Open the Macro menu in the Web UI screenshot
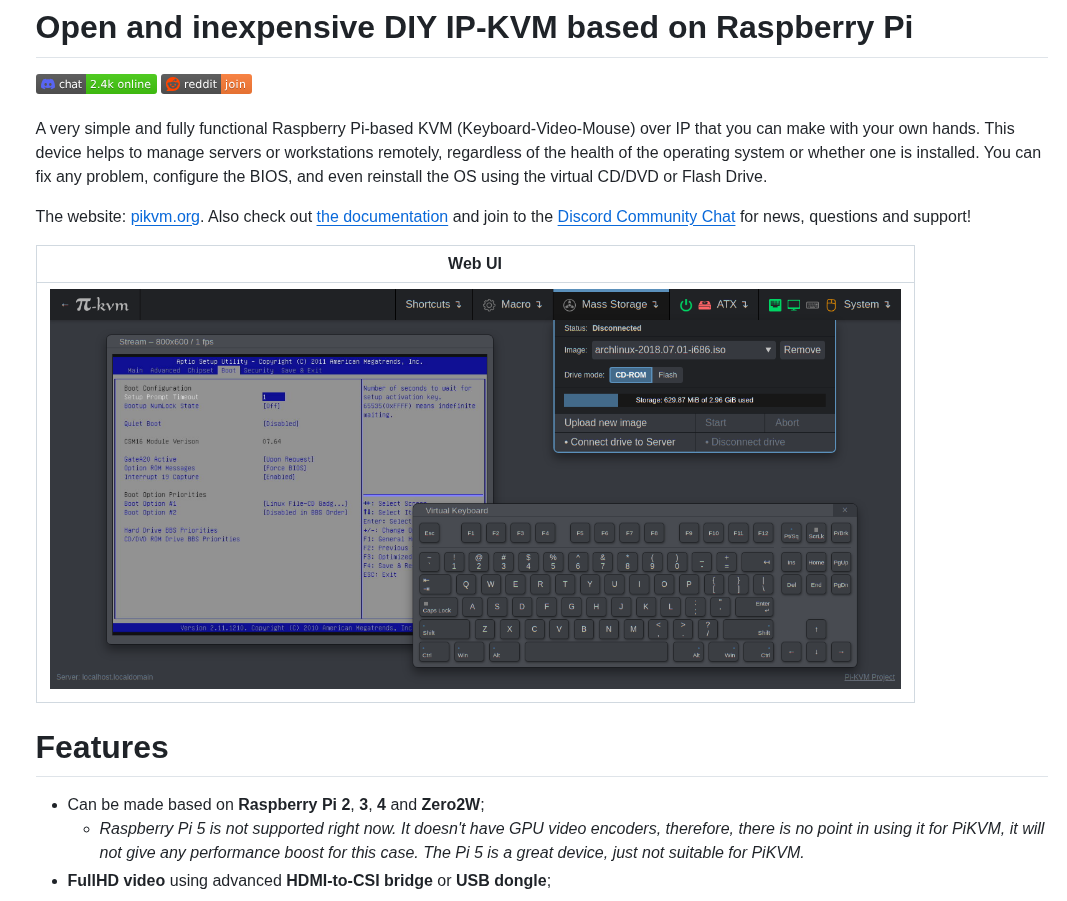Viewport: 1067px width, 901px height. click(513, 304)
